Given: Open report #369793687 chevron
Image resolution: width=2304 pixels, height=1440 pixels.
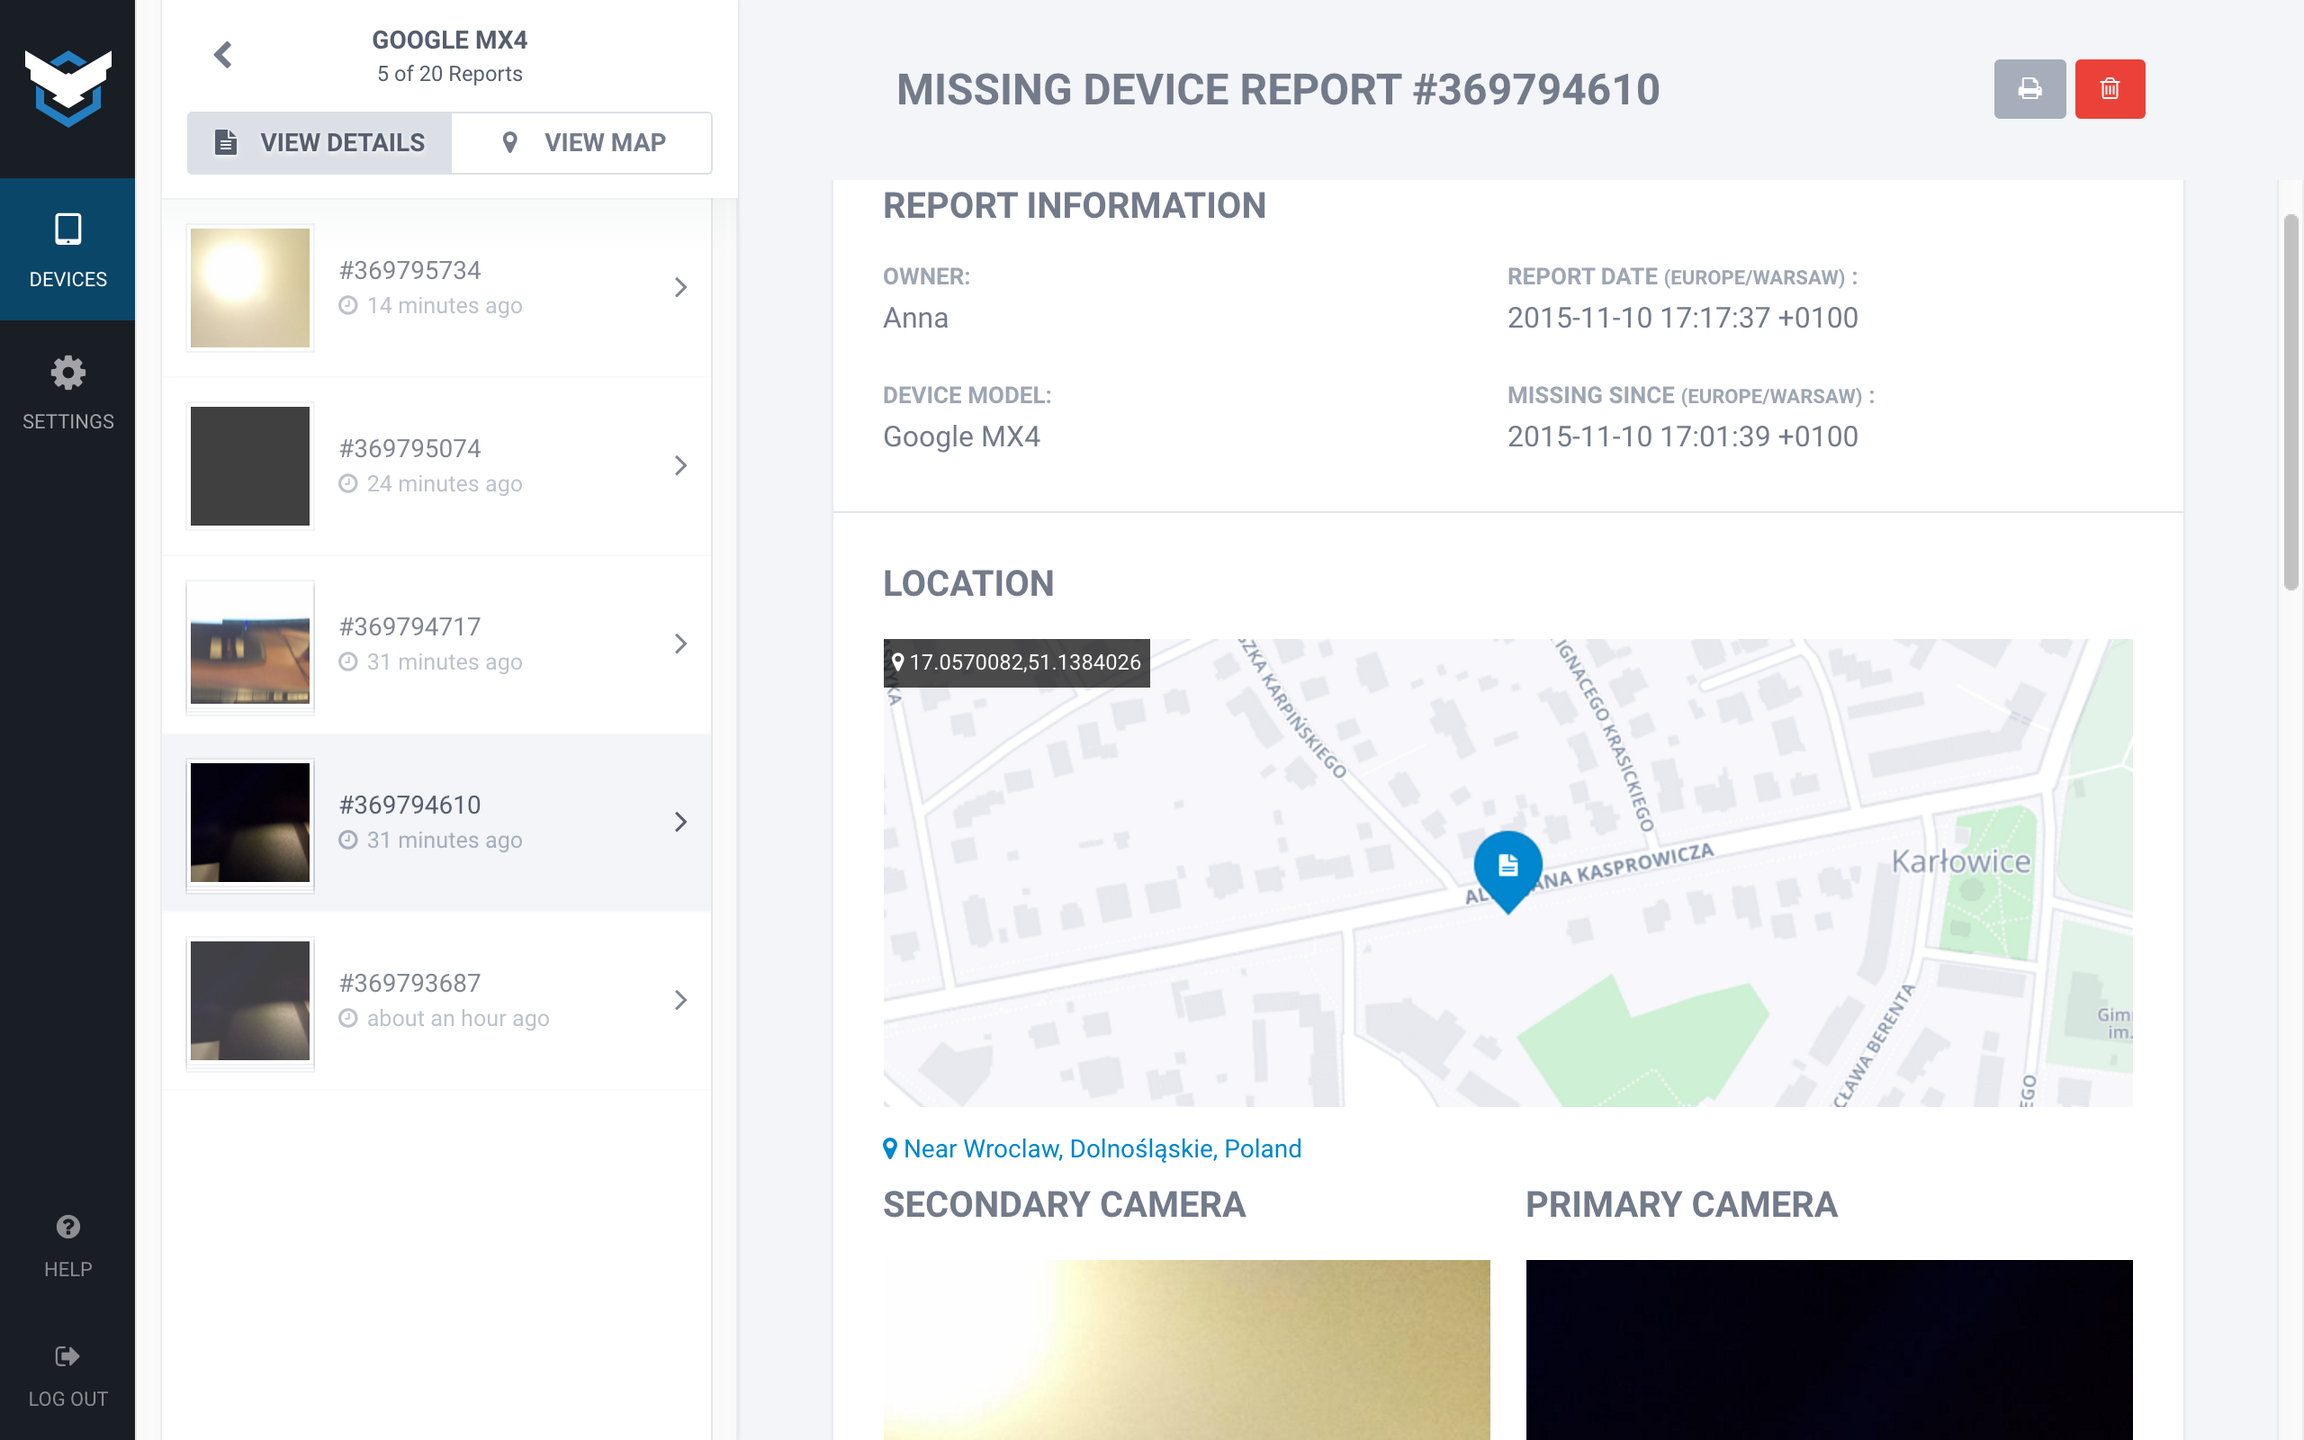Looking at the screenshot, I should [x=680, y=1000].
